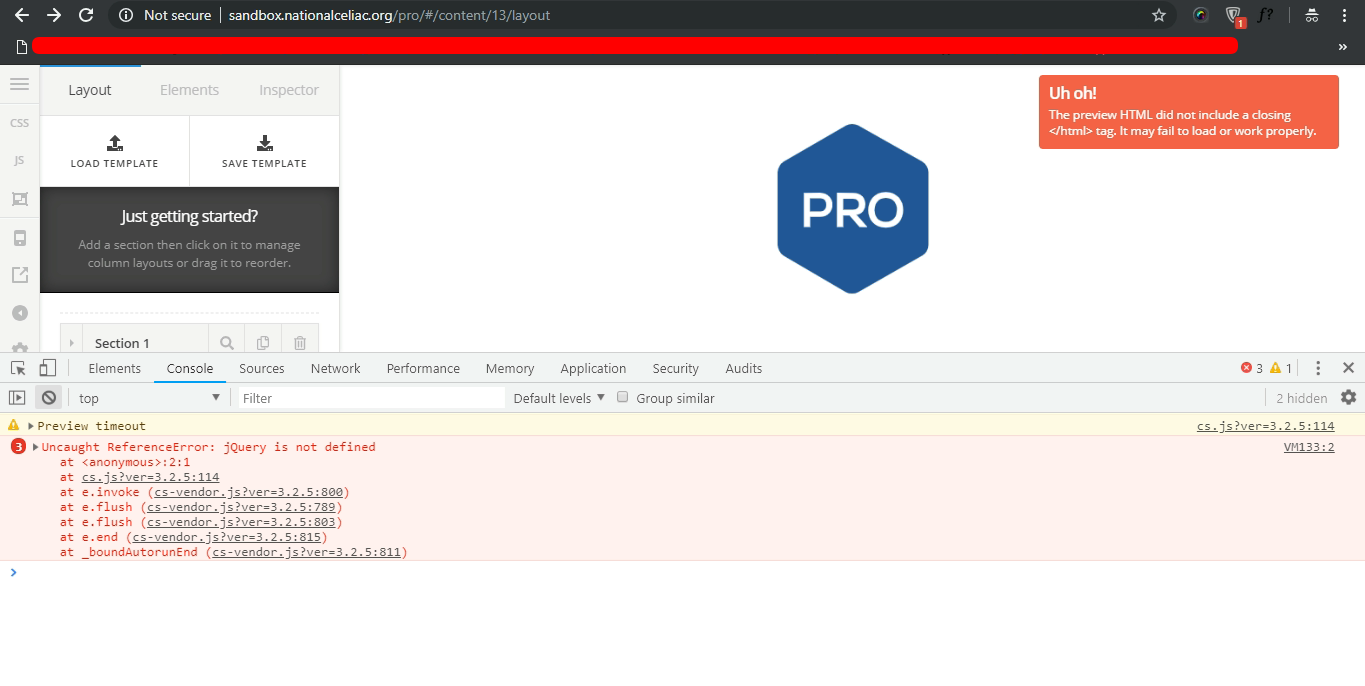Open the VM133:2 source link

(1309, 447)
